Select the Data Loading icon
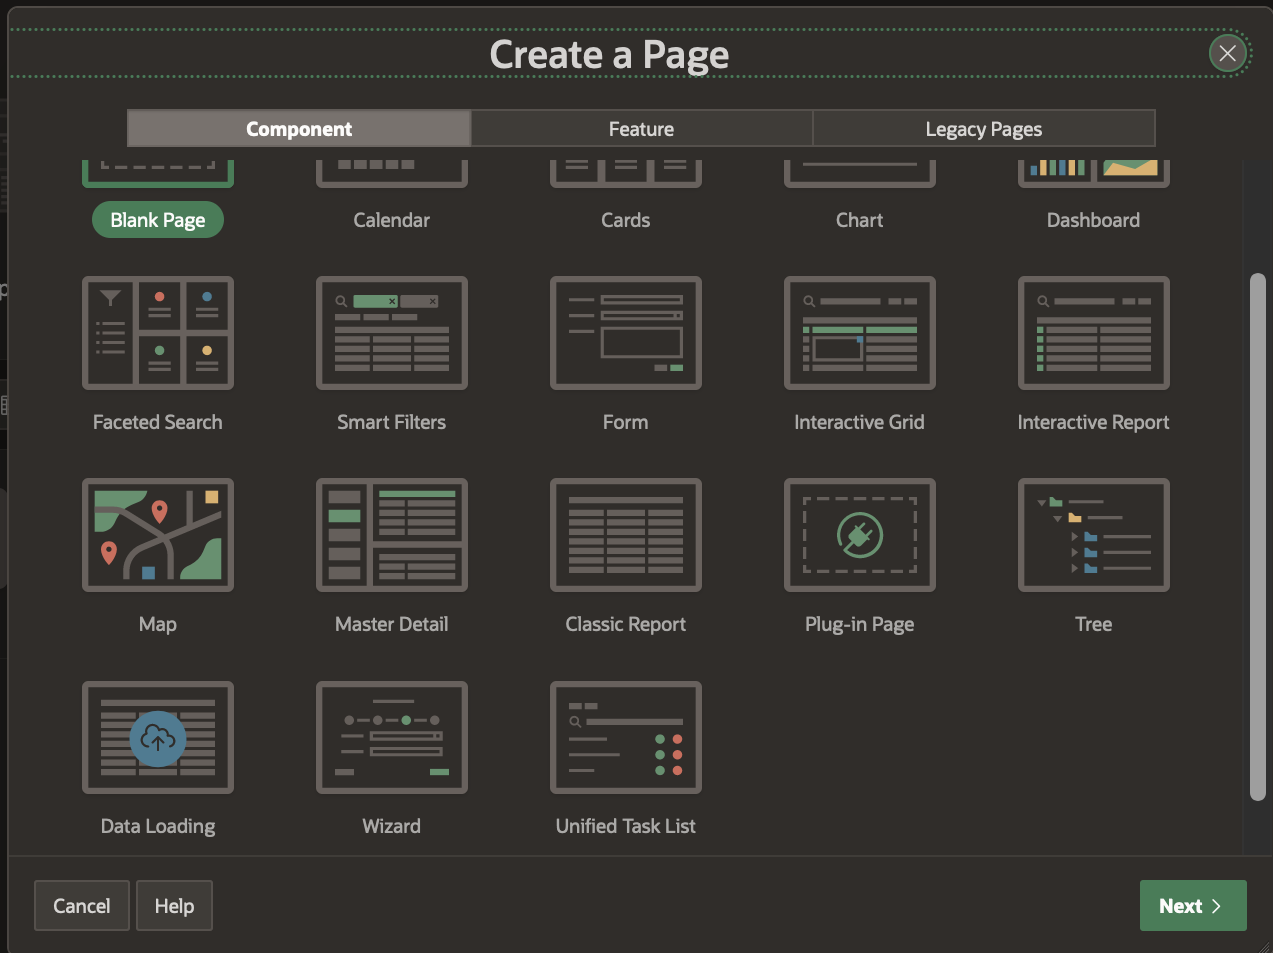The image size is (1273, 953). 158,738
